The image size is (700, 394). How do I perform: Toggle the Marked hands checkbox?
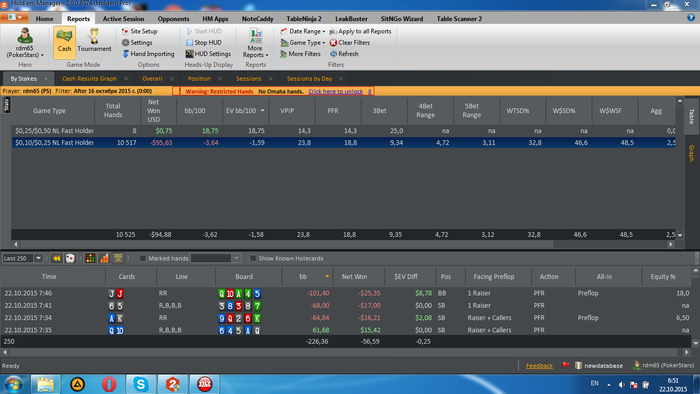(143, 258)
